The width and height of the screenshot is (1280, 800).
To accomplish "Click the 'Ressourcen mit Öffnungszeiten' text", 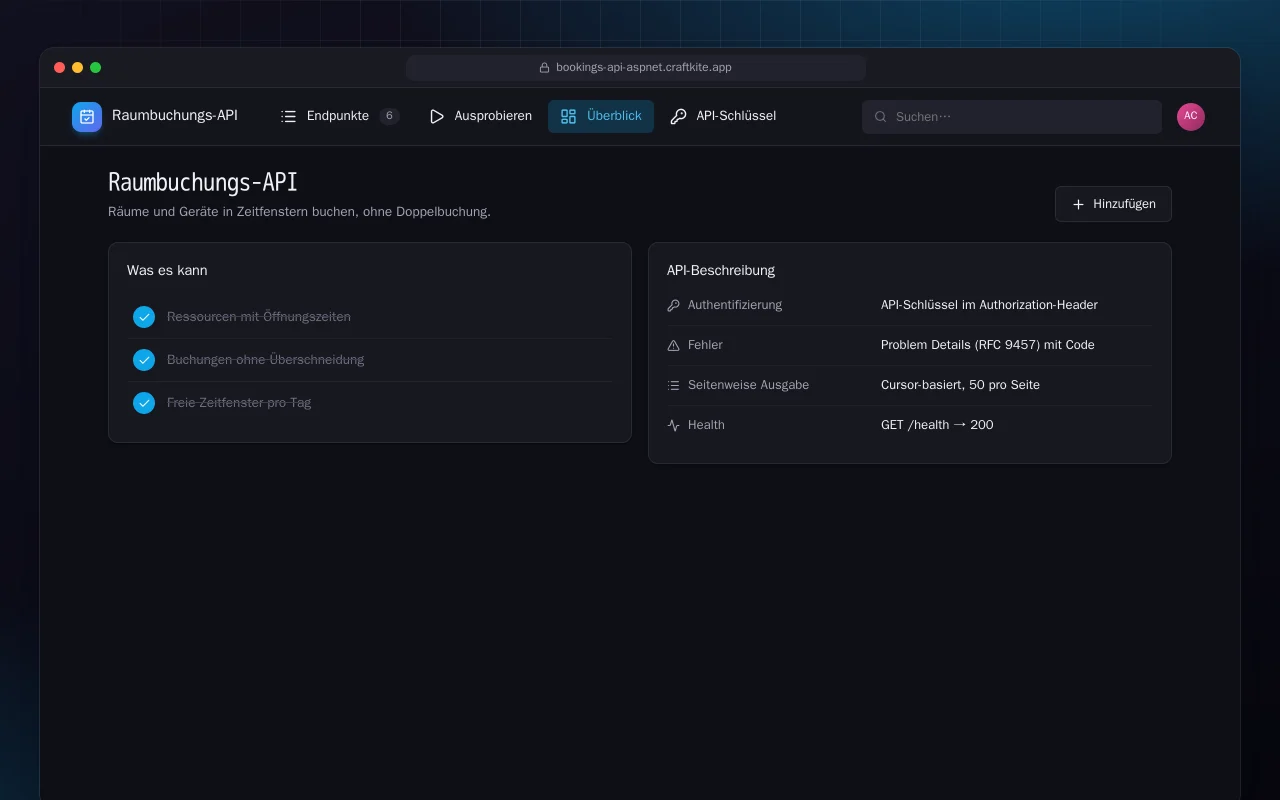I will (259, 317).
